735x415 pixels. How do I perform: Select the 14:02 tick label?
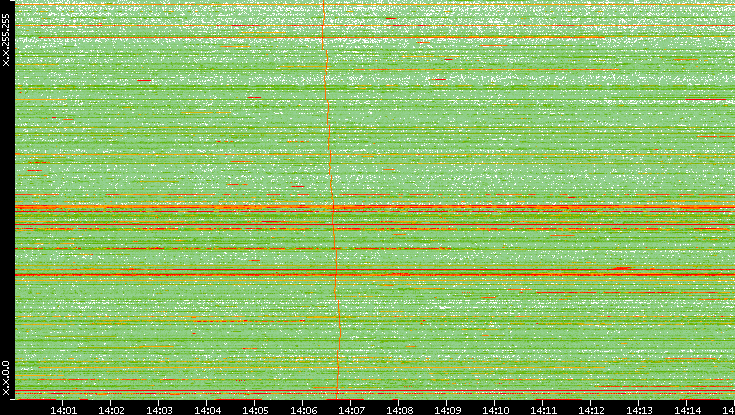(111, 410)
